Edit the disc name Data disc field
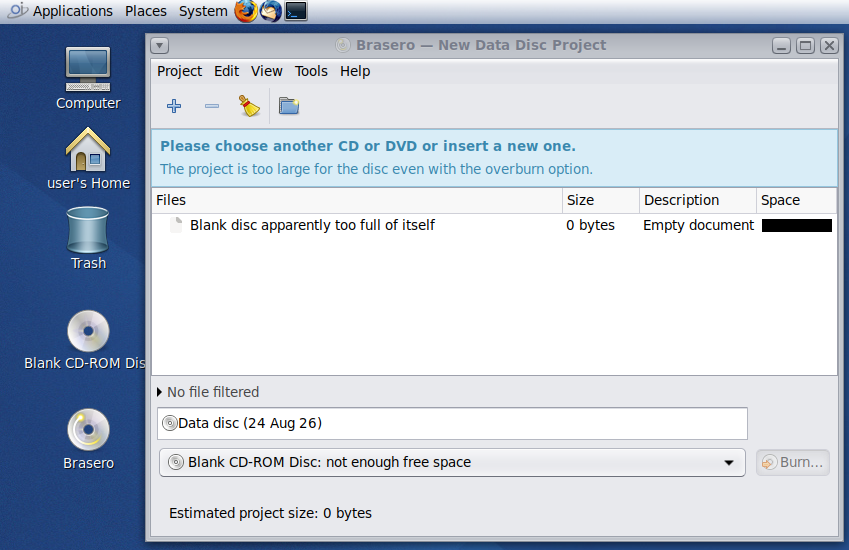849x550 pixels. point(452,423)
